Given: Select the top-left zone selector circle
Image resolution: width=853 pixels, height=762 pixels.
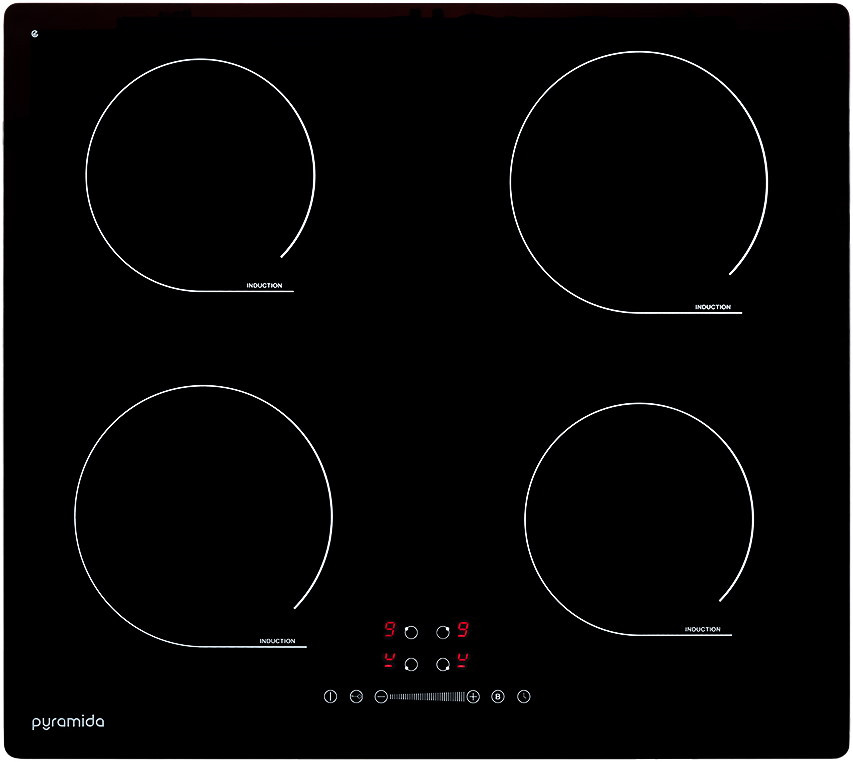Looking at the screenshot, I should (x=410, y=632).
